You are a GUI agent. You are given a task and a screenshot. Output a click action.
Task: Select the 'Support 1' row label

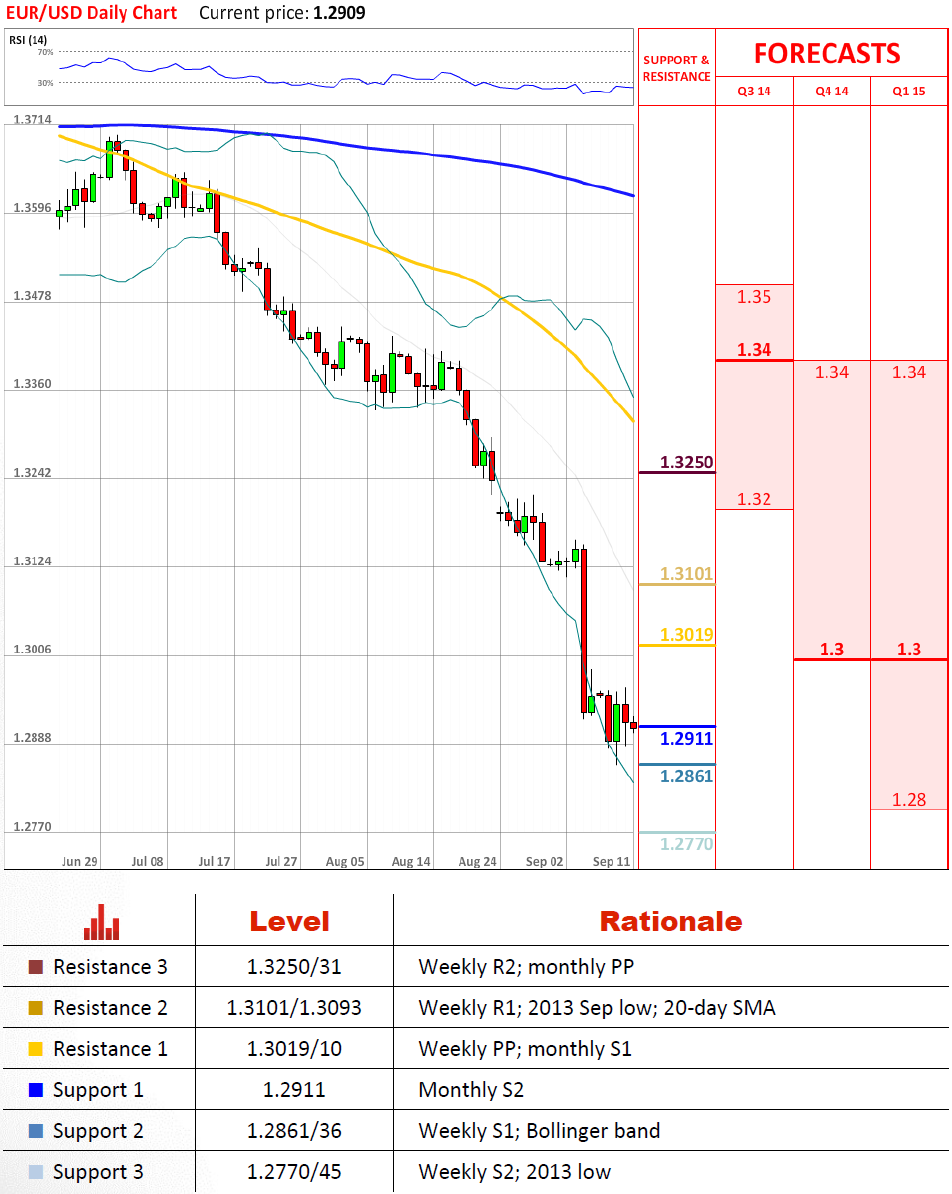[98, 1090]
